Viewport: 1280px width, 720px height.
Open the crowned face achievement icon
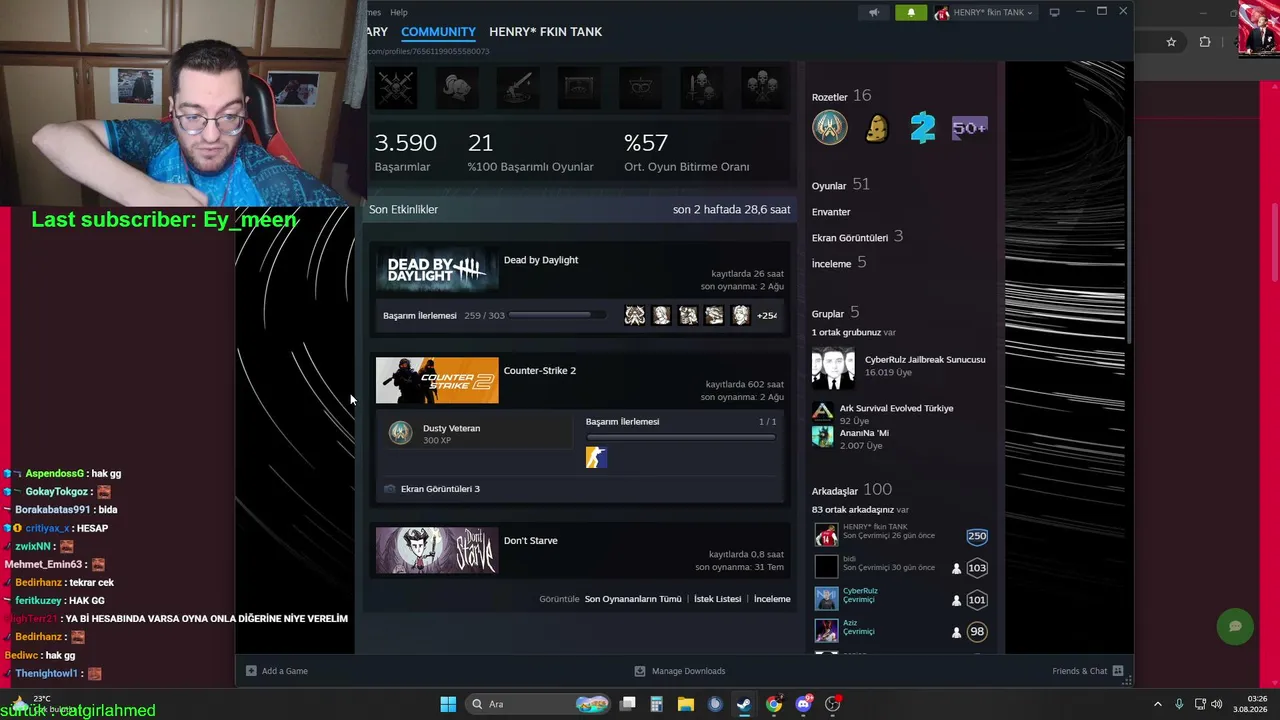(x=640, y=88)
